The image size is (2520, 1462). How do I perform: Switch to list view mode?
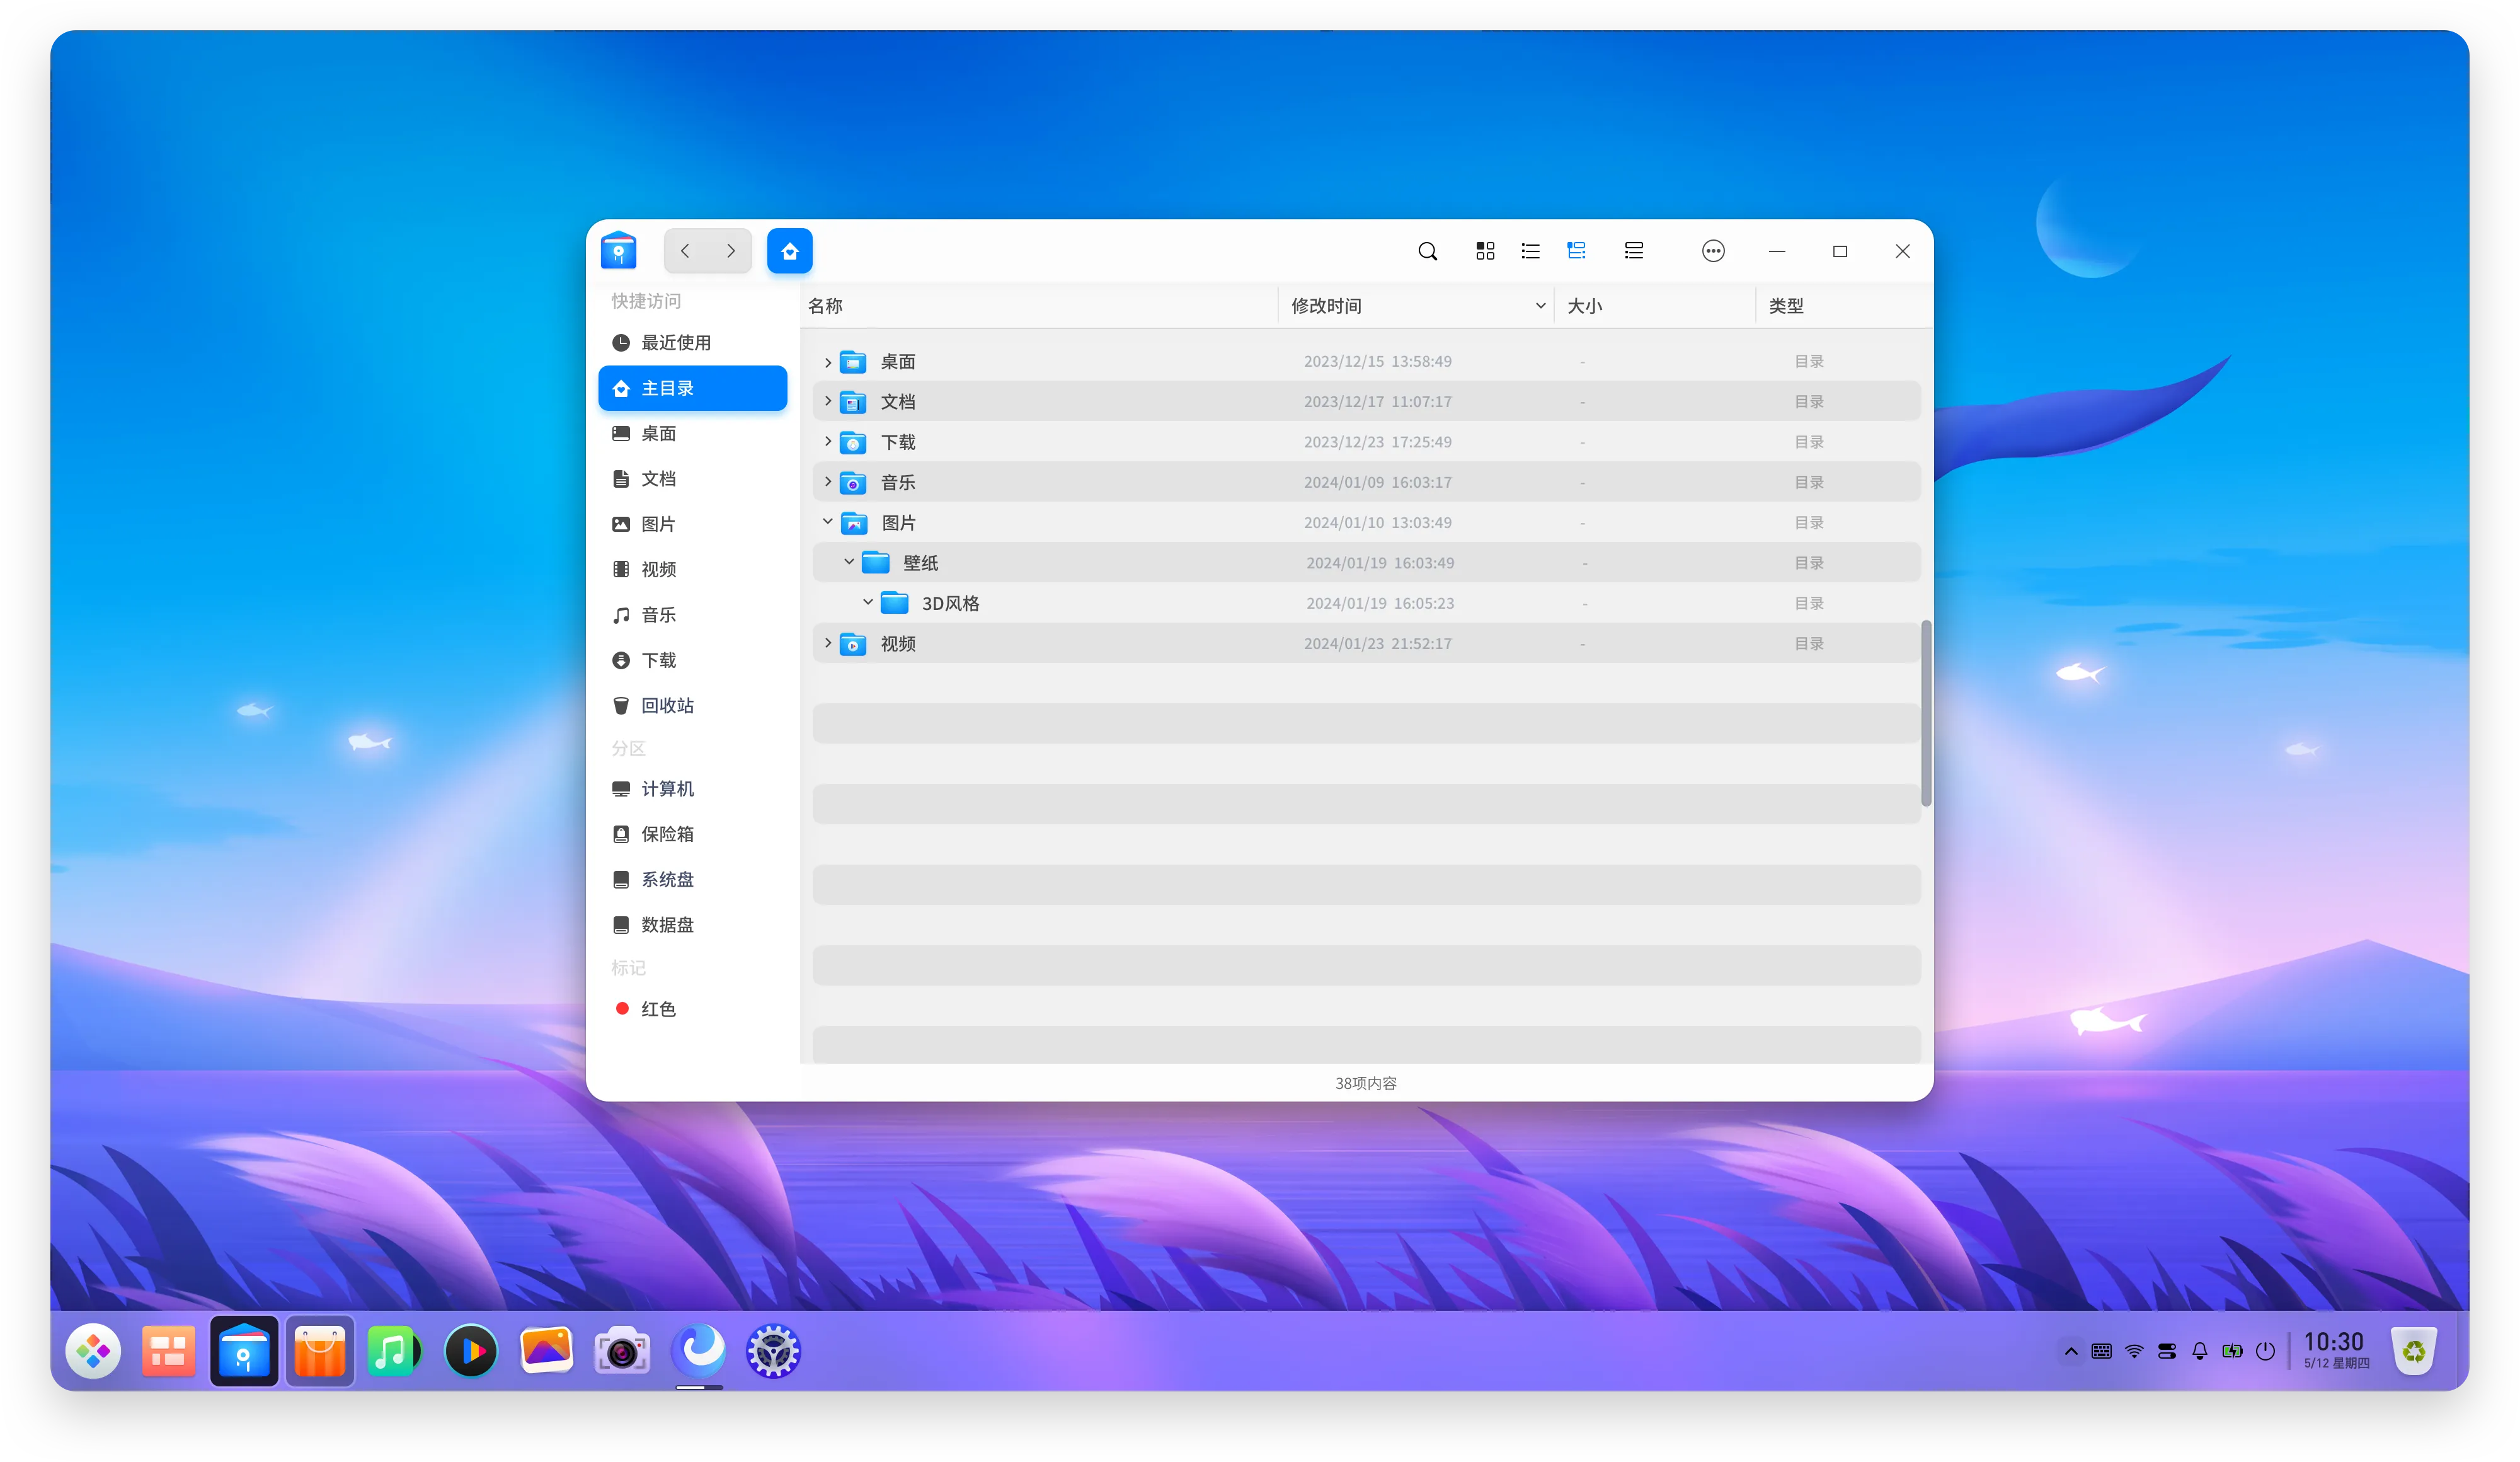point(1530,251)
